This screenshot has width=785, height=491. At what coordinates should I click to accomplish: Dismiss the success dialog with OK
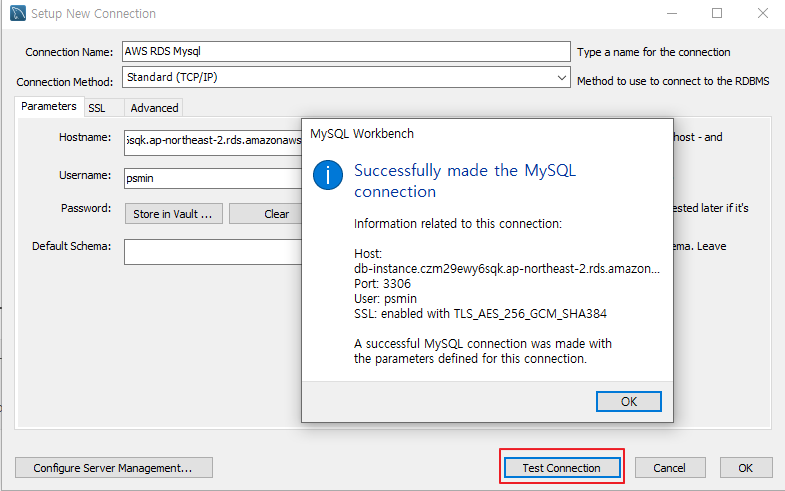point(628,401)
